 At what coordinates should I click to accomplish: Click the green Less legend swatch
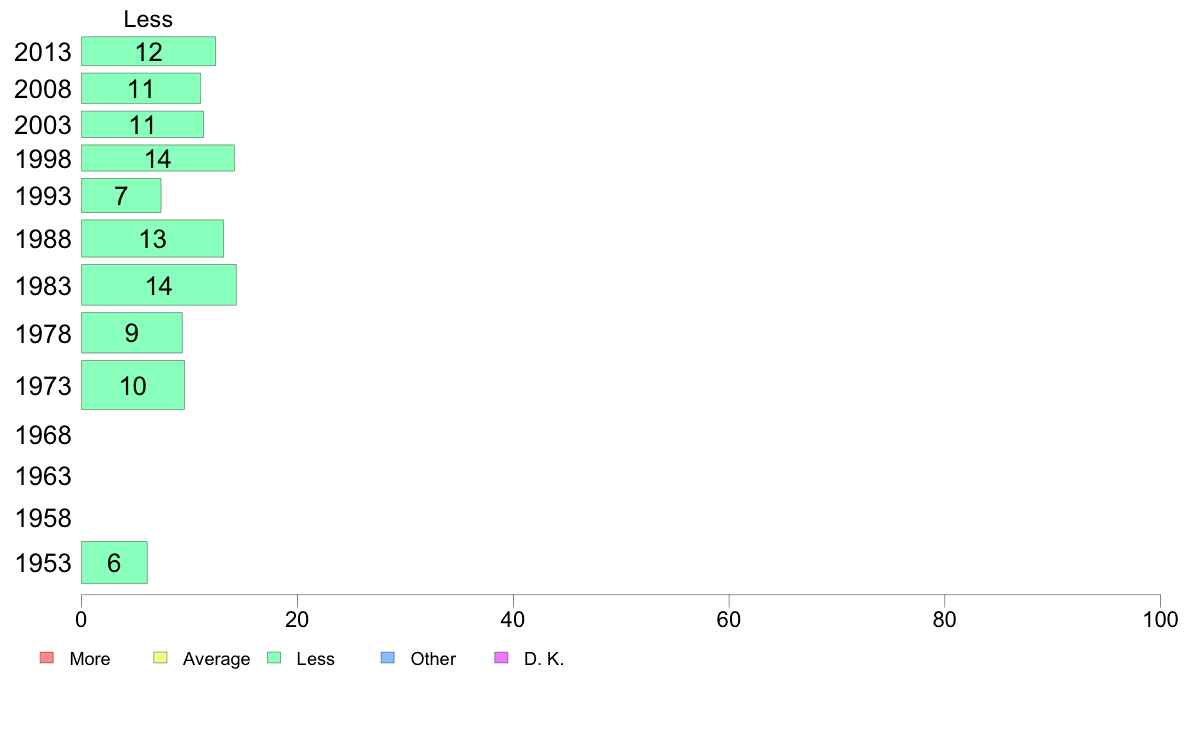(274, 658)
